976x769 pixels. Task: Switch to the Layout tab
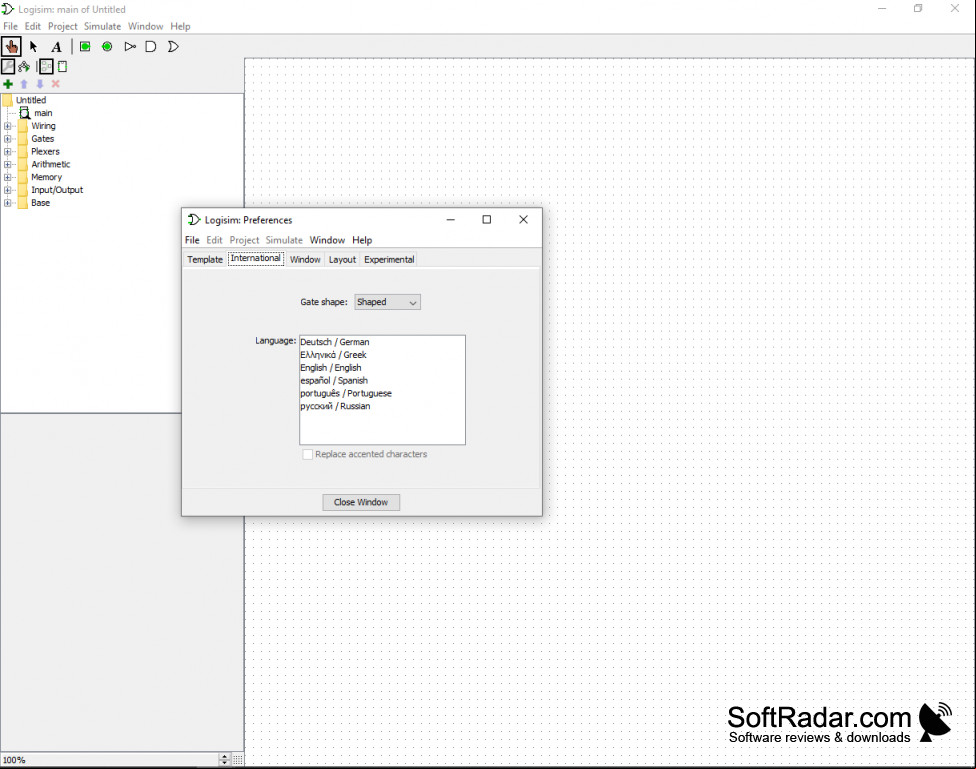pos(342,260)
